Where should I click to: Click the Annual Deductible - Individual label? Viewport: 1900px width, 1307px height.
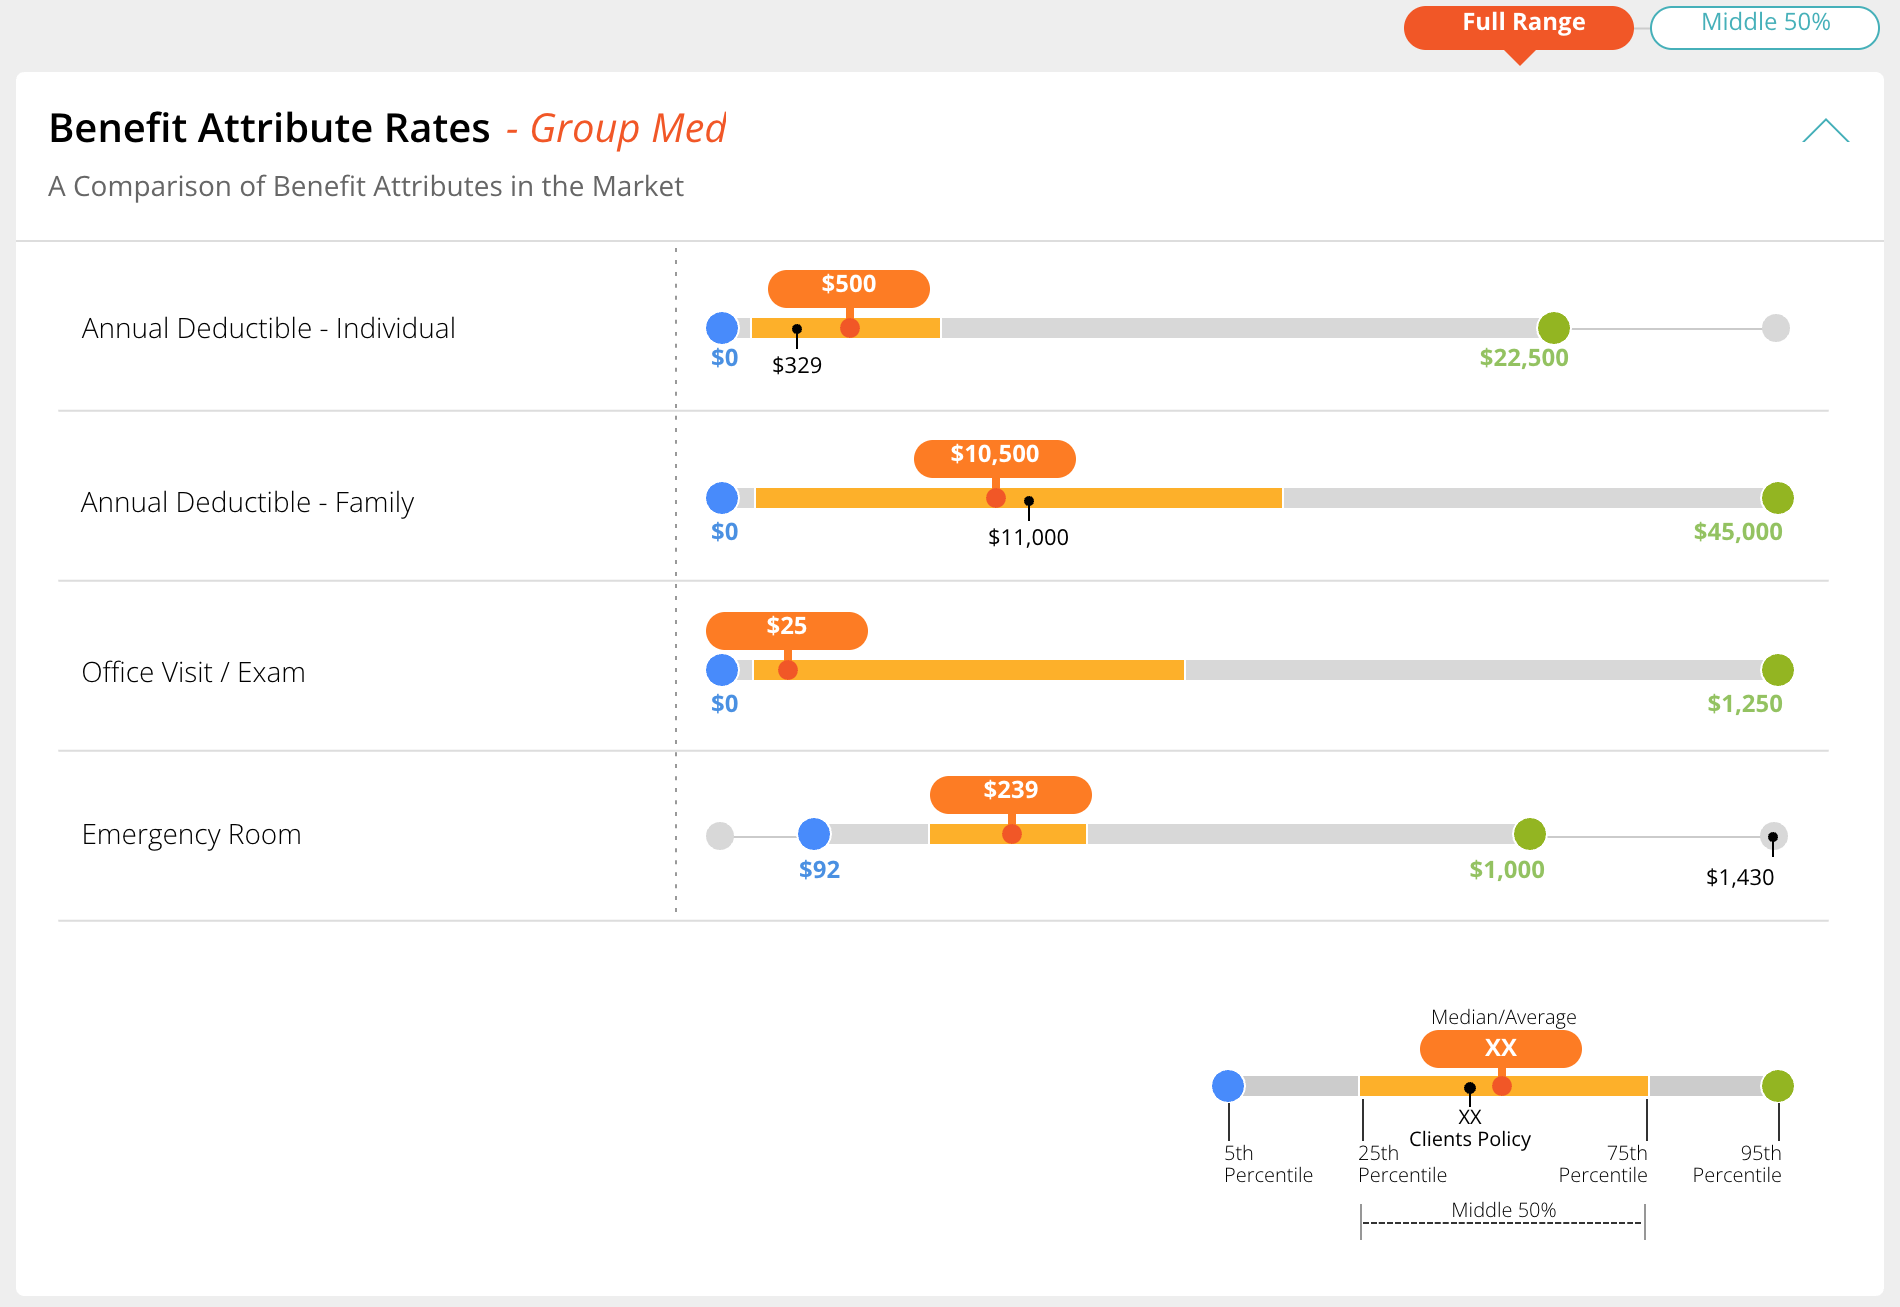pos(268,328)
